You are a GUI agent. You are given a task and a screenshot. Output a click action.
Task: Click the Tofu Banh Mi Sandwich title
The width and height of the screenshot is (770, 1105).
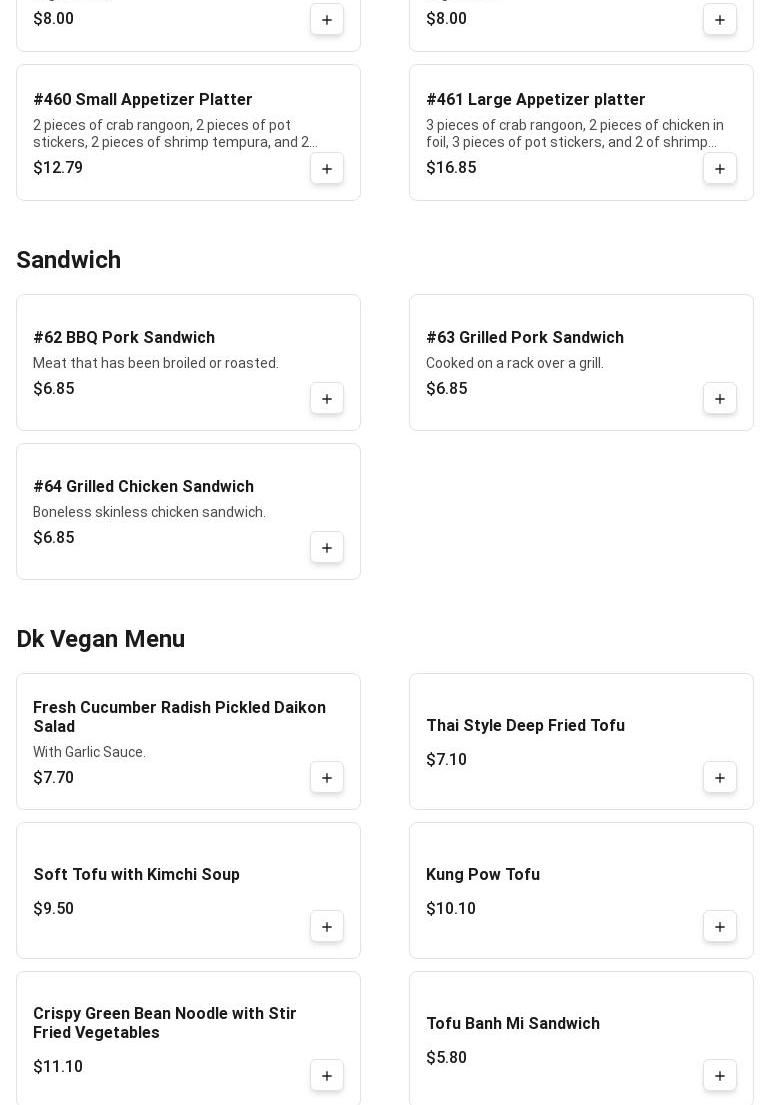512,1024
